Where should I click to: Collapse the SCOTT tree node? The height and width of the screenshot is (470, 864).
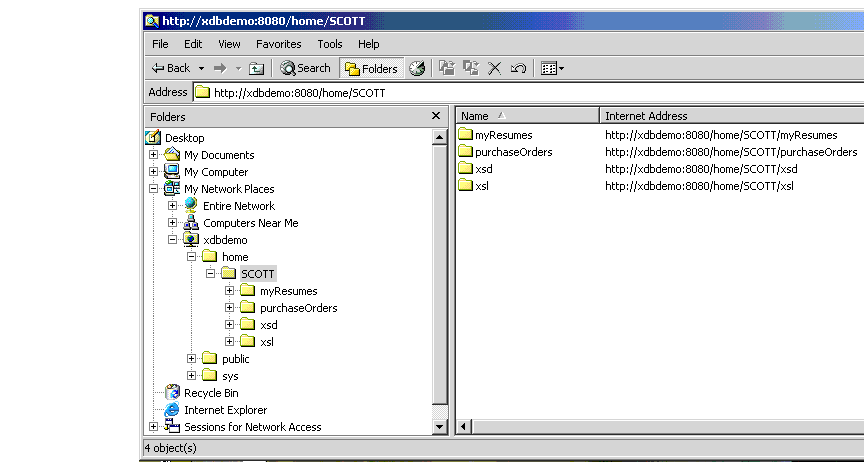tap(211, 274)
